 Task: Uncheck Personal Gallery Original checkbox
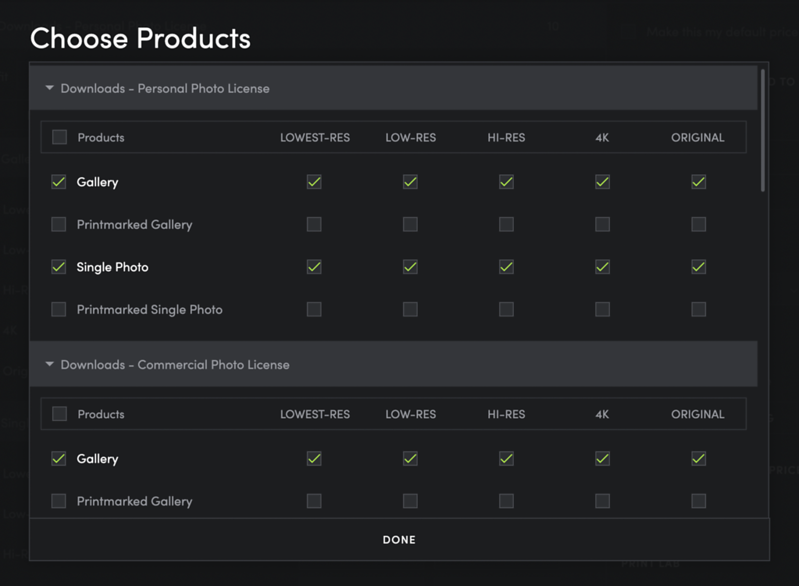tap(699, 182)
